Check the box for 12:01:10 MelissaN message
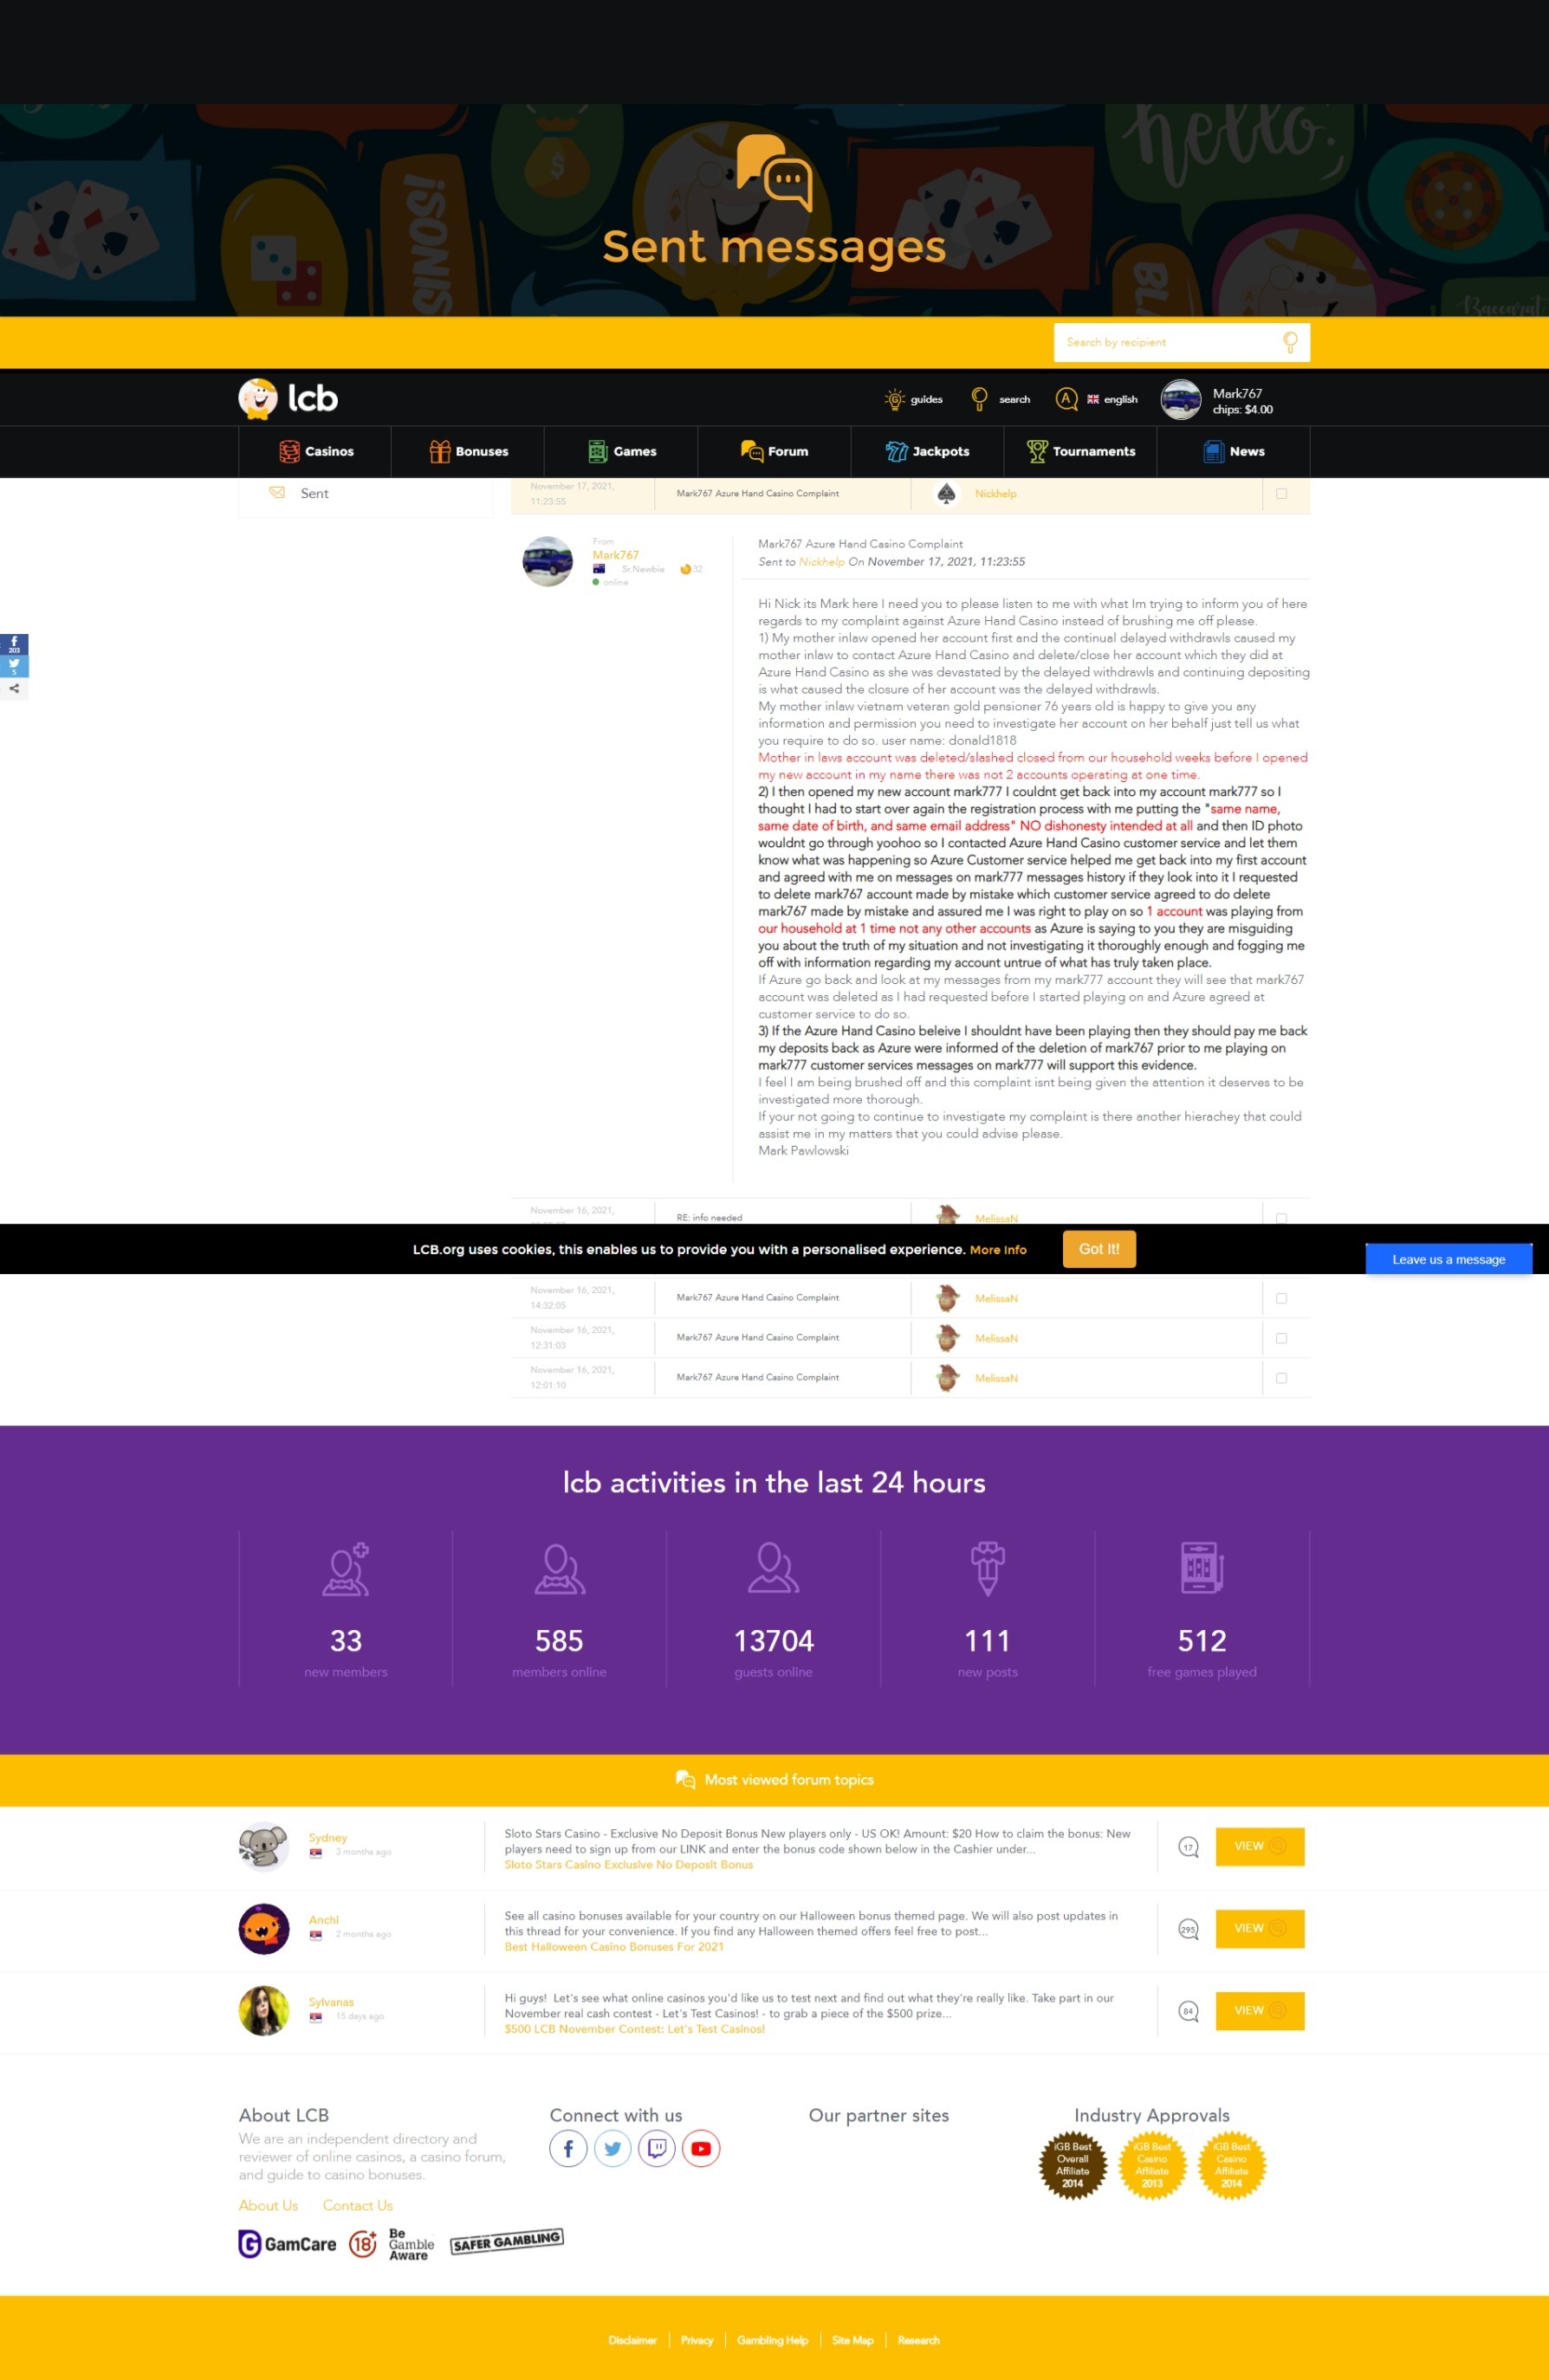The image size is (1549, 2380). coord(1281,1378)
